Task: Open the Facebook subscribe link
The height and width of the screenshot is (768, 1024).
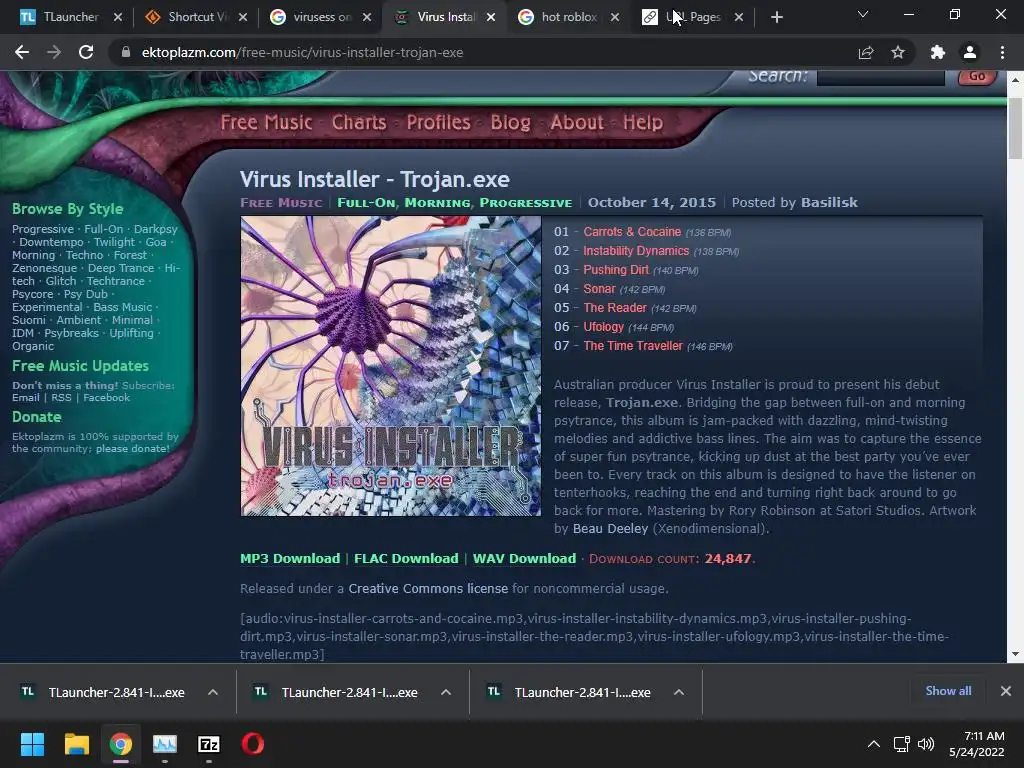Action: click(106, 398)
